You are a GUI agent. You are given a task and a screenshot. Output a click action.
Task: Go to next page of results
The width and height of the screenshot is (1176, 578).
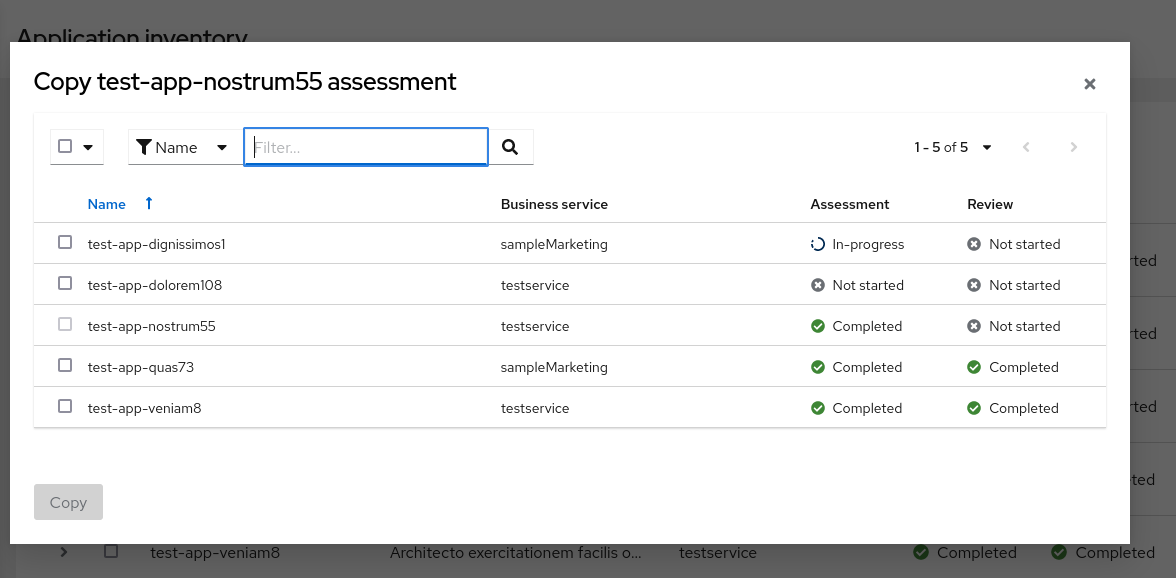(x=1074, y=147)
